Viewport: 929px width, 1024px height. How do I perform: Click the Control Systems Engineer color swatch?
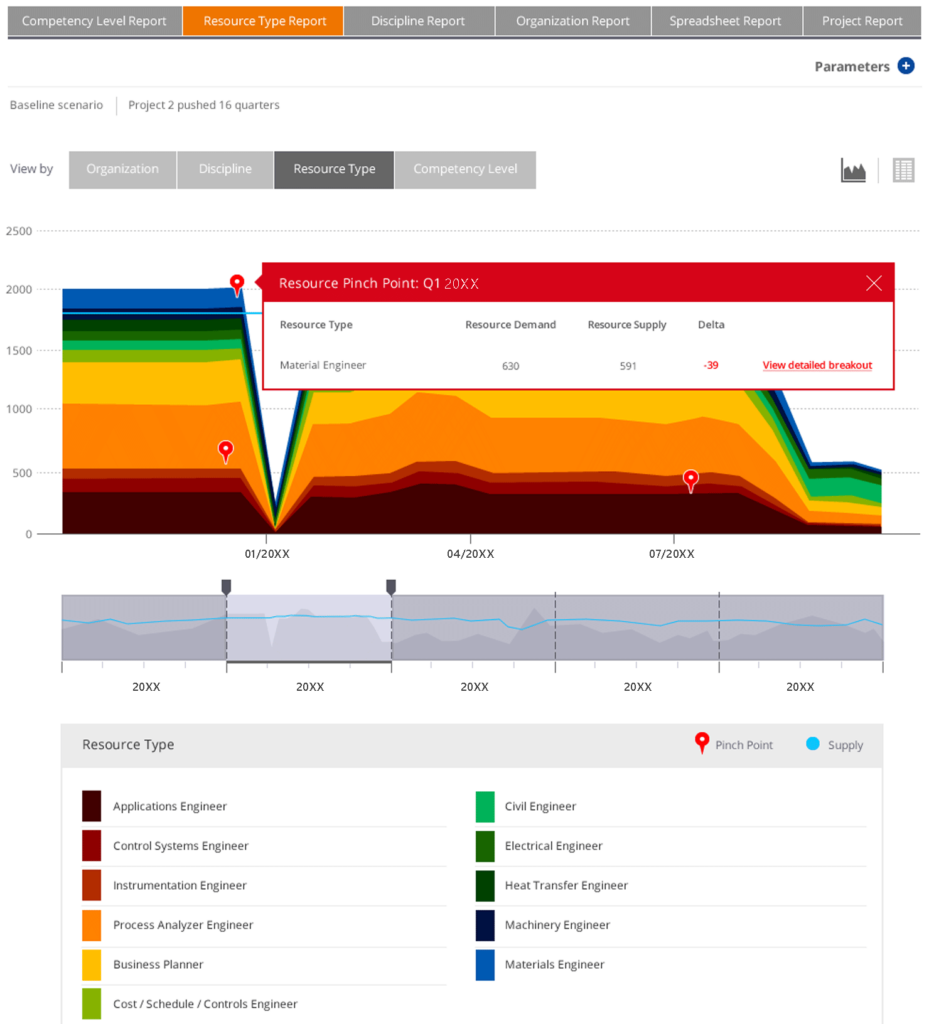tap(91, 846)
